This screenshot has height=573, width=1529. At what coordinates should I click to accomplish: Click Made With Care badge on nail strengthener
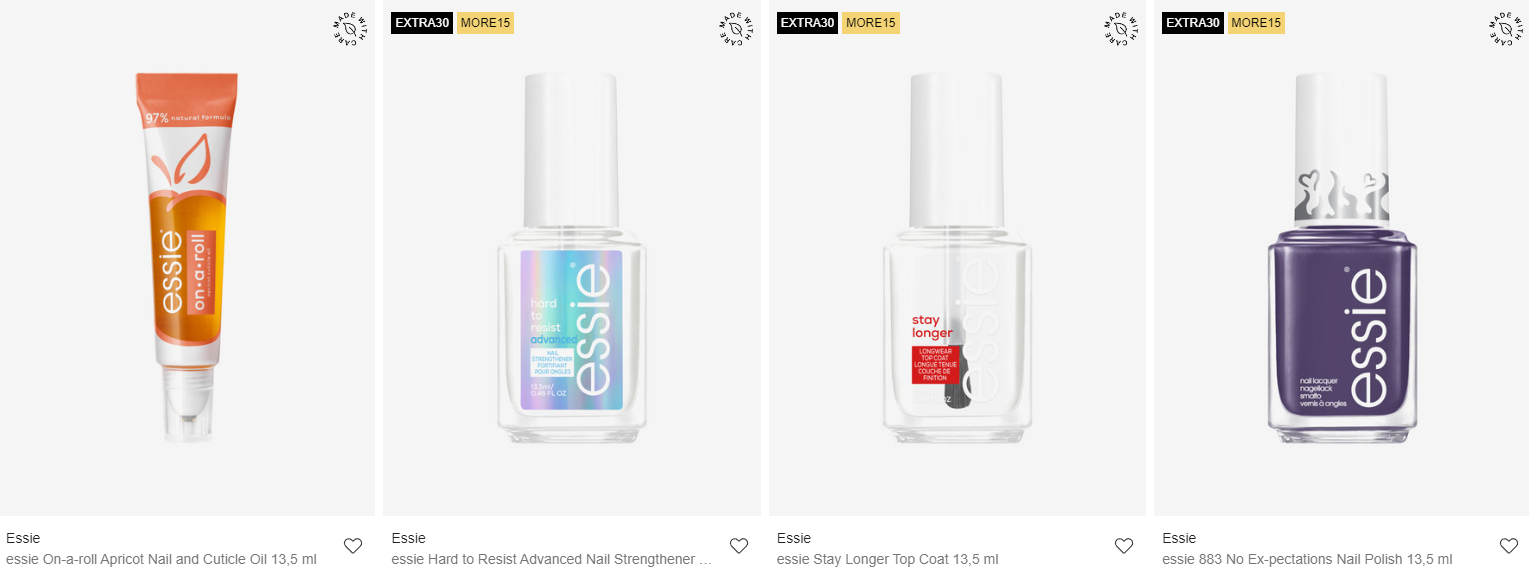tap(736, 28)
